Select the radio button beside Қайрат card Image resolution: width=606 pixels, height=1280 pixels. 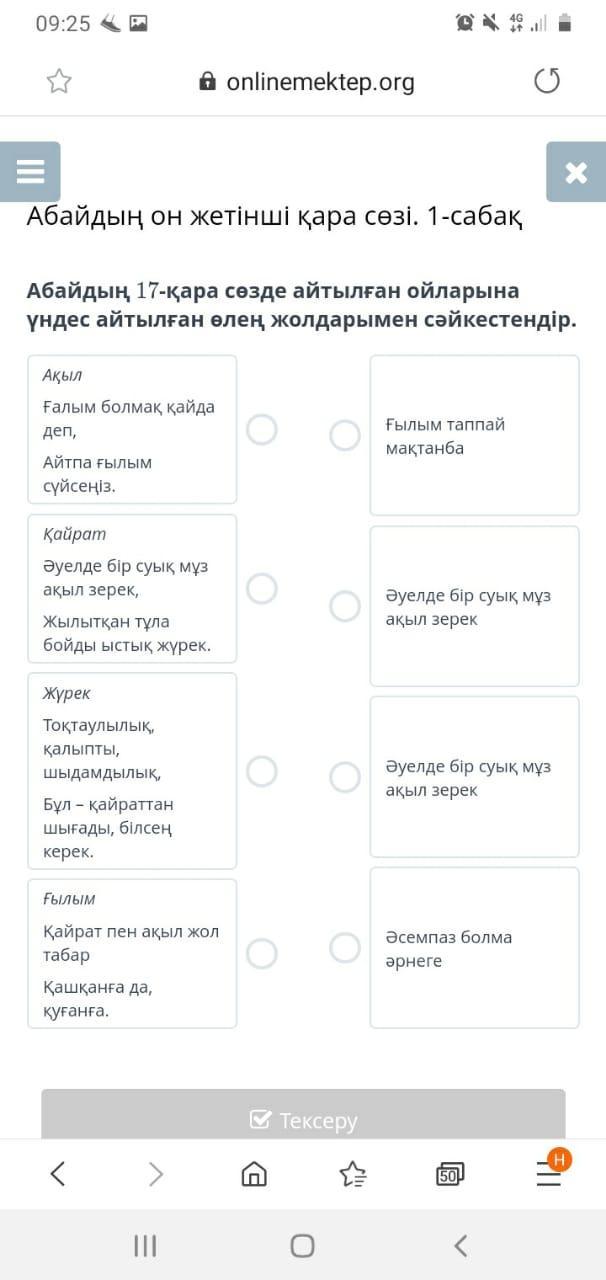[x=262, y=589]
